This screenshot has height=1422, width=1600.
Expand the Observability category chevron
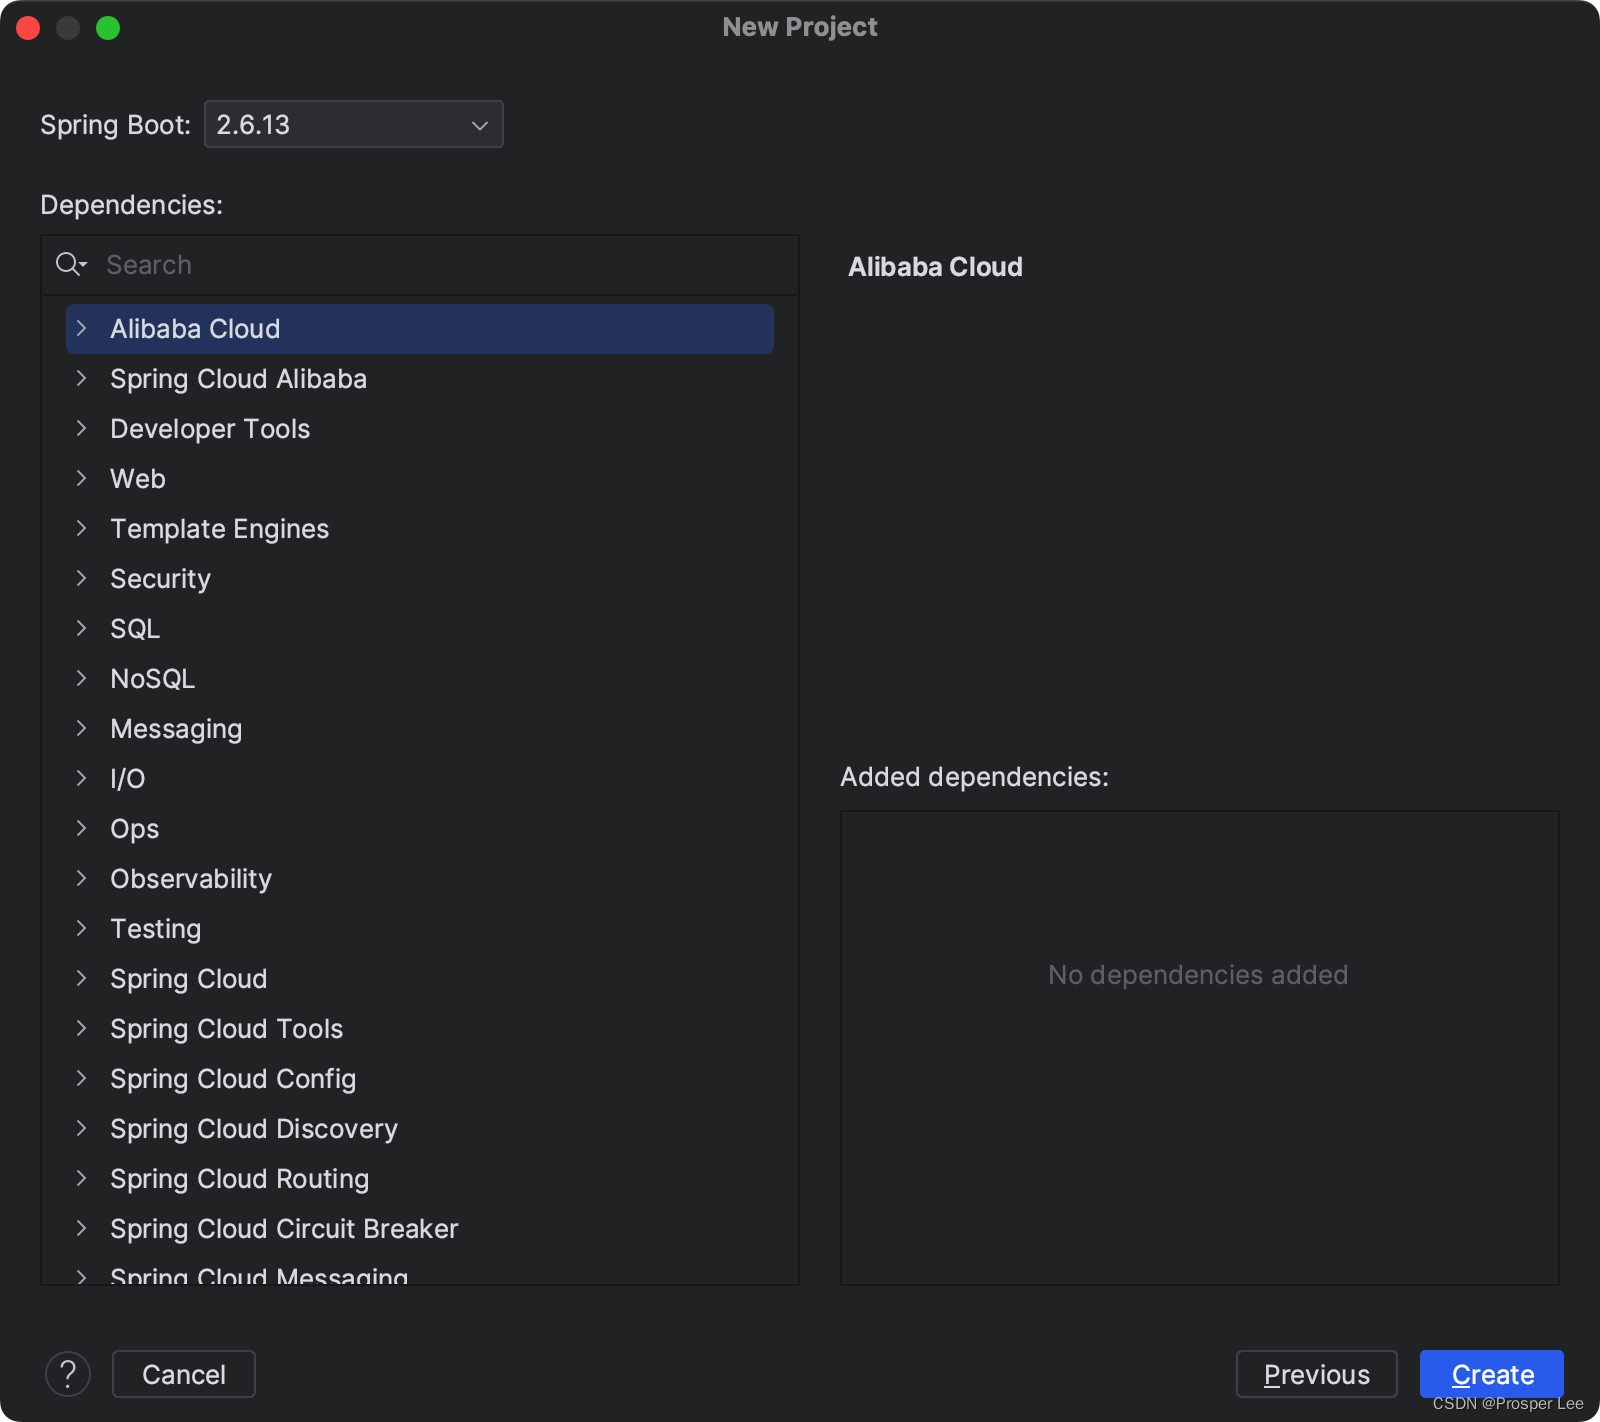pos(82,879)
